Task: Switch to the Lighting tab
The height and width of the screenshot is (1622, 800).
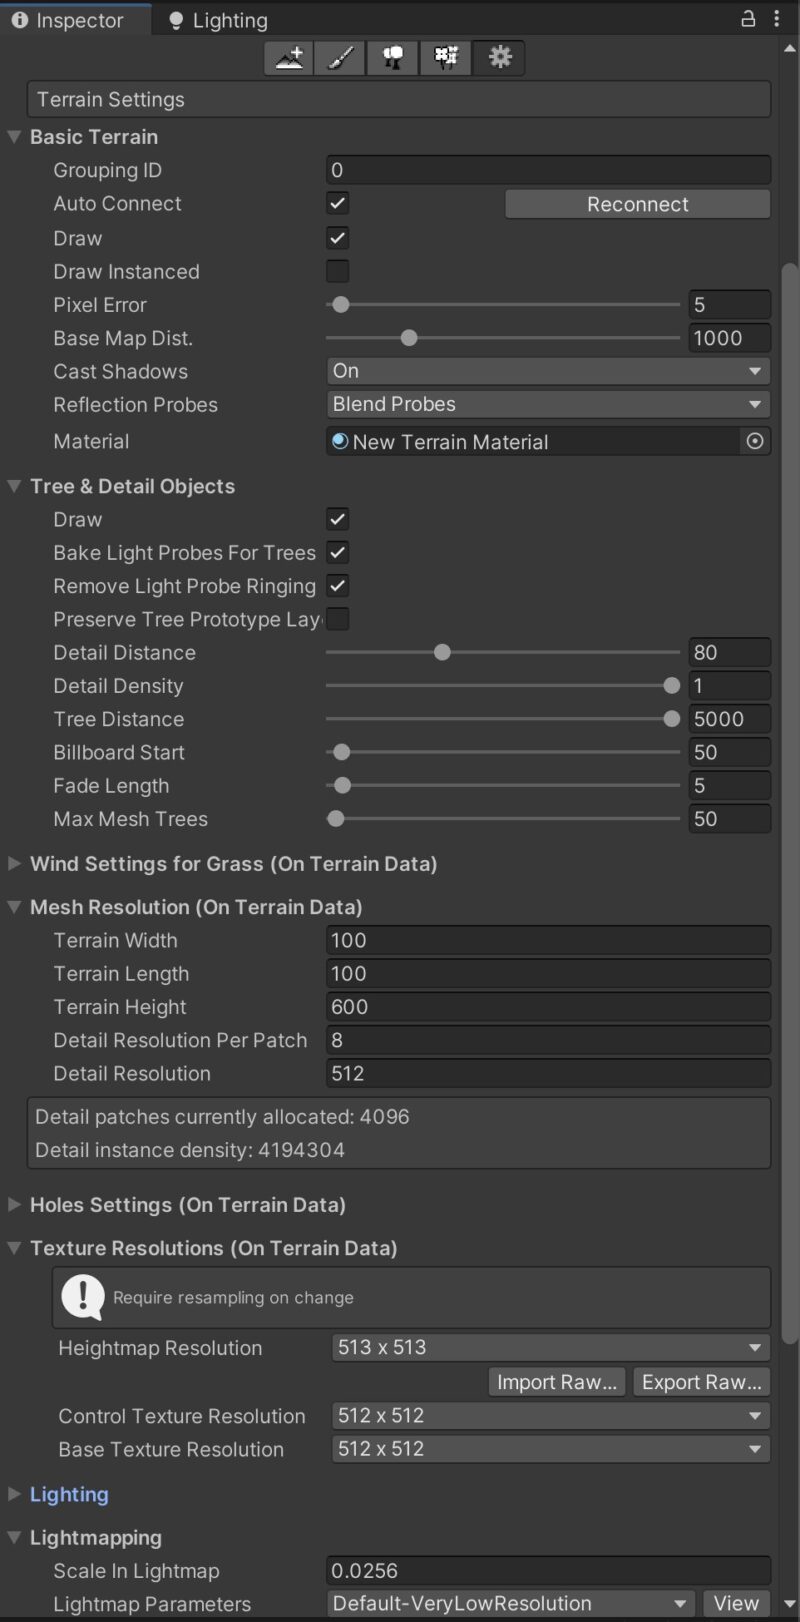Action: 218,20
